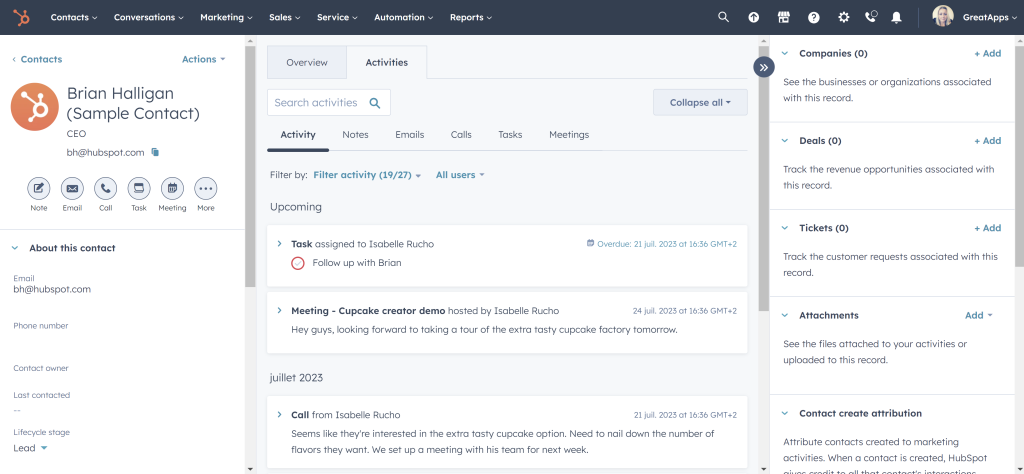Click the HubSpot sprocket logo
This screenshot has width=1024, height=474.
[x=22, y=18]
